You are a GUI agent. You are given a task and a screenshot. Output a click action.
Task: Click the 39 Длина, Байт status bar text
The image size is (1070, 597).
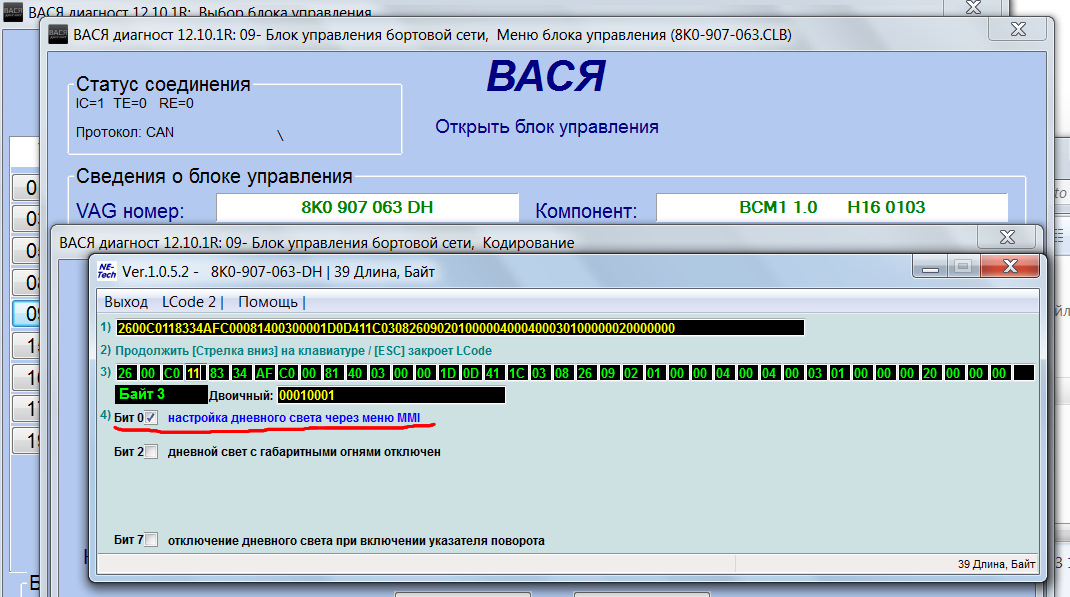tap(996, 564)
